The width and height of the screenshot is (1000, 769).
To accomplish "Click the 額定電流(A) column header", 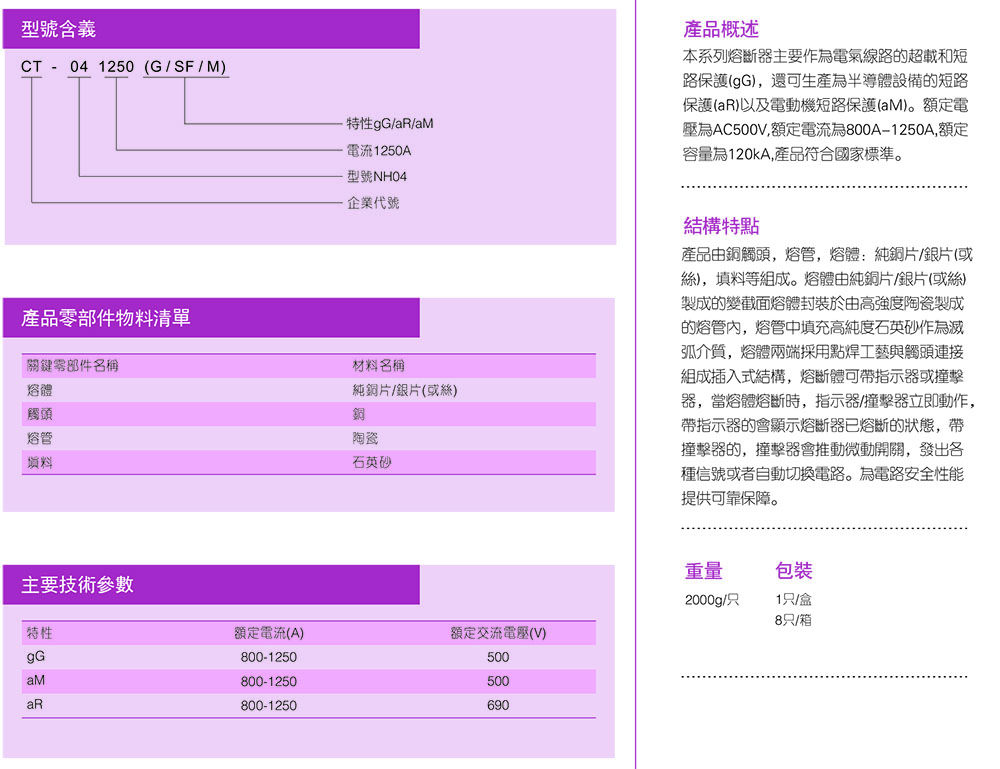I will (x=268, y=633).
